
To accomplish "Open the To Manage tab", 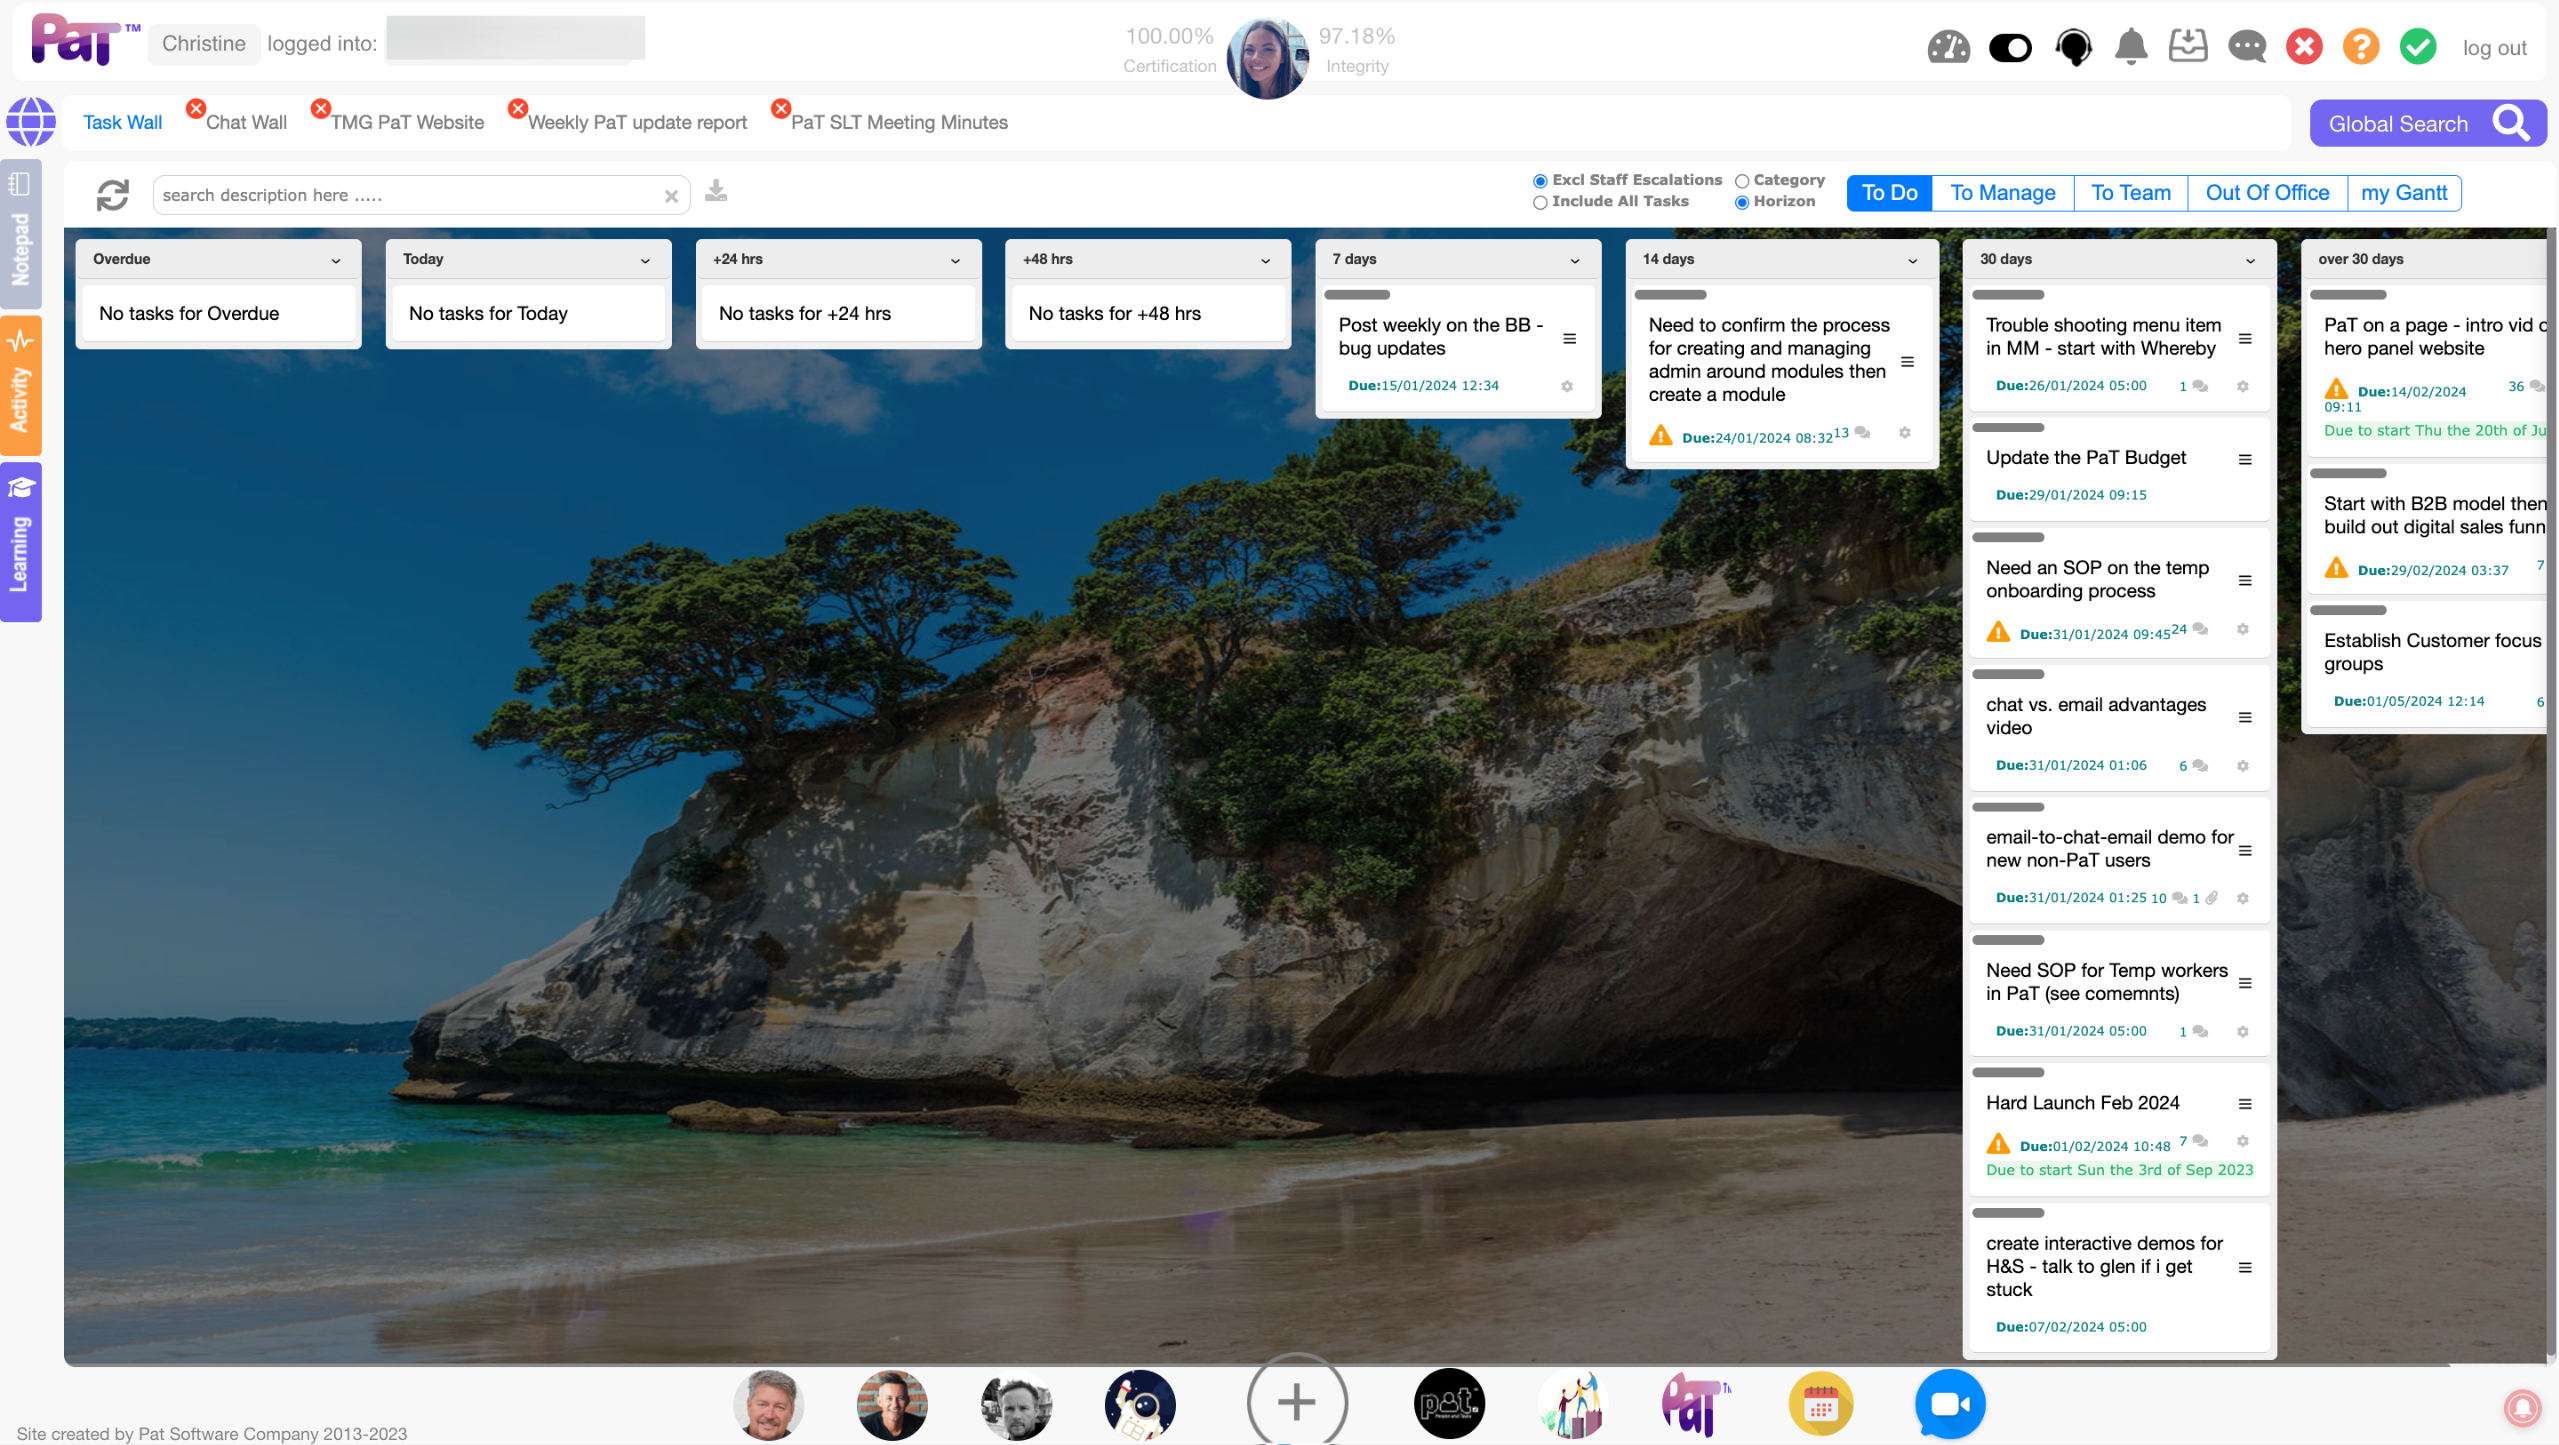I will (2002, 193).
